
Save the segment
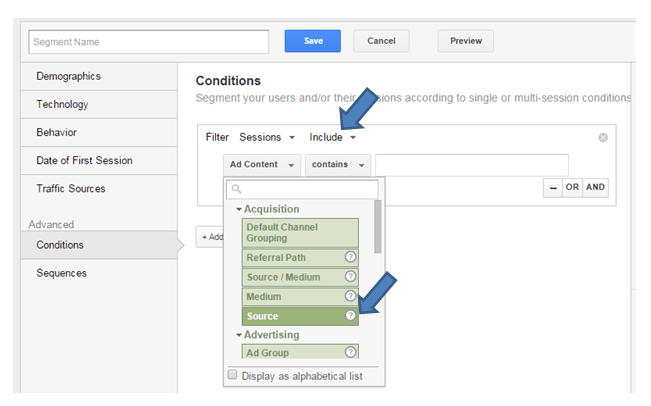(313, 41)
